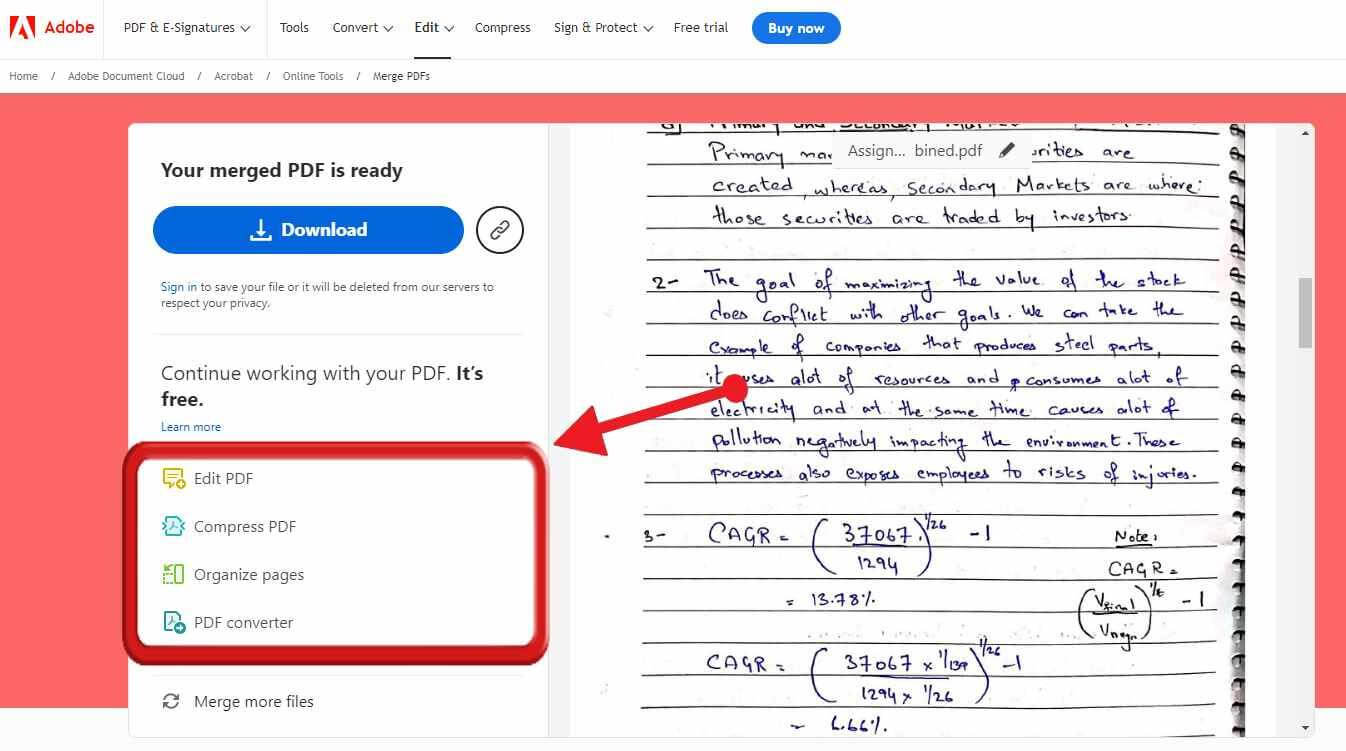Open the Compress PDF tool via its icon

tap(174, 526)
